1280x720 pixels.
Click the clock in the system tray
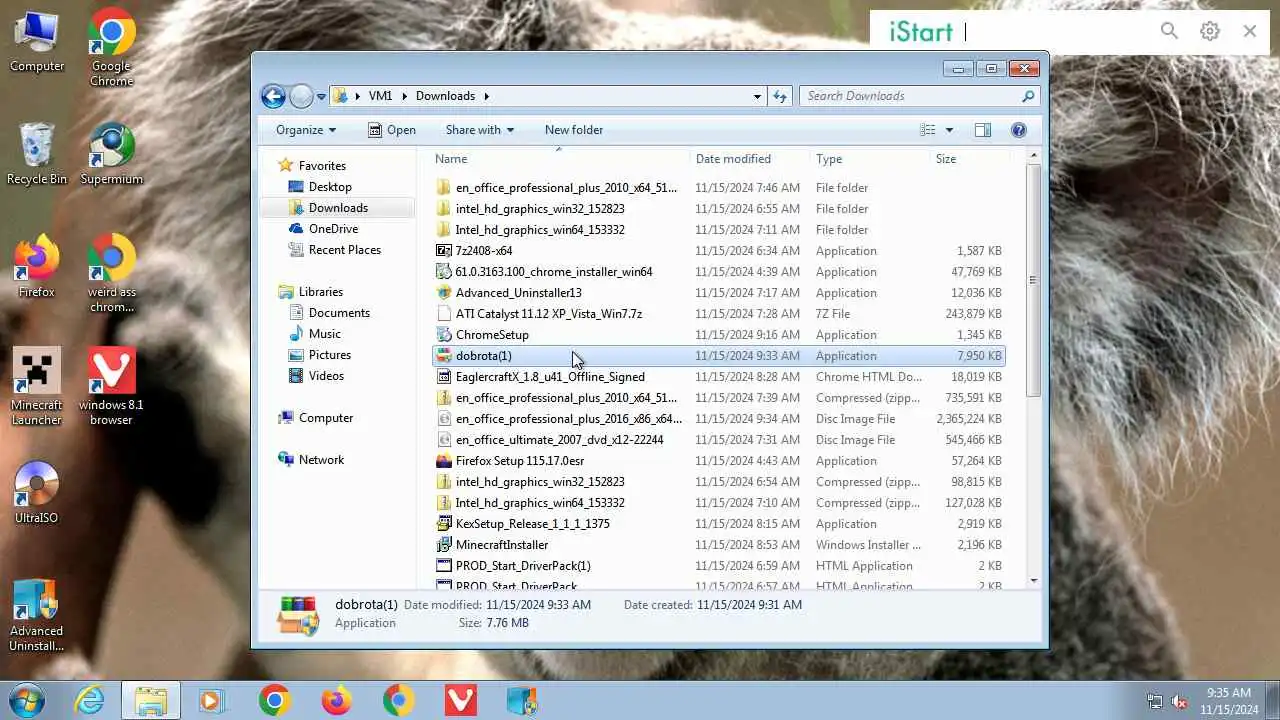click(x=1229, y=701)
